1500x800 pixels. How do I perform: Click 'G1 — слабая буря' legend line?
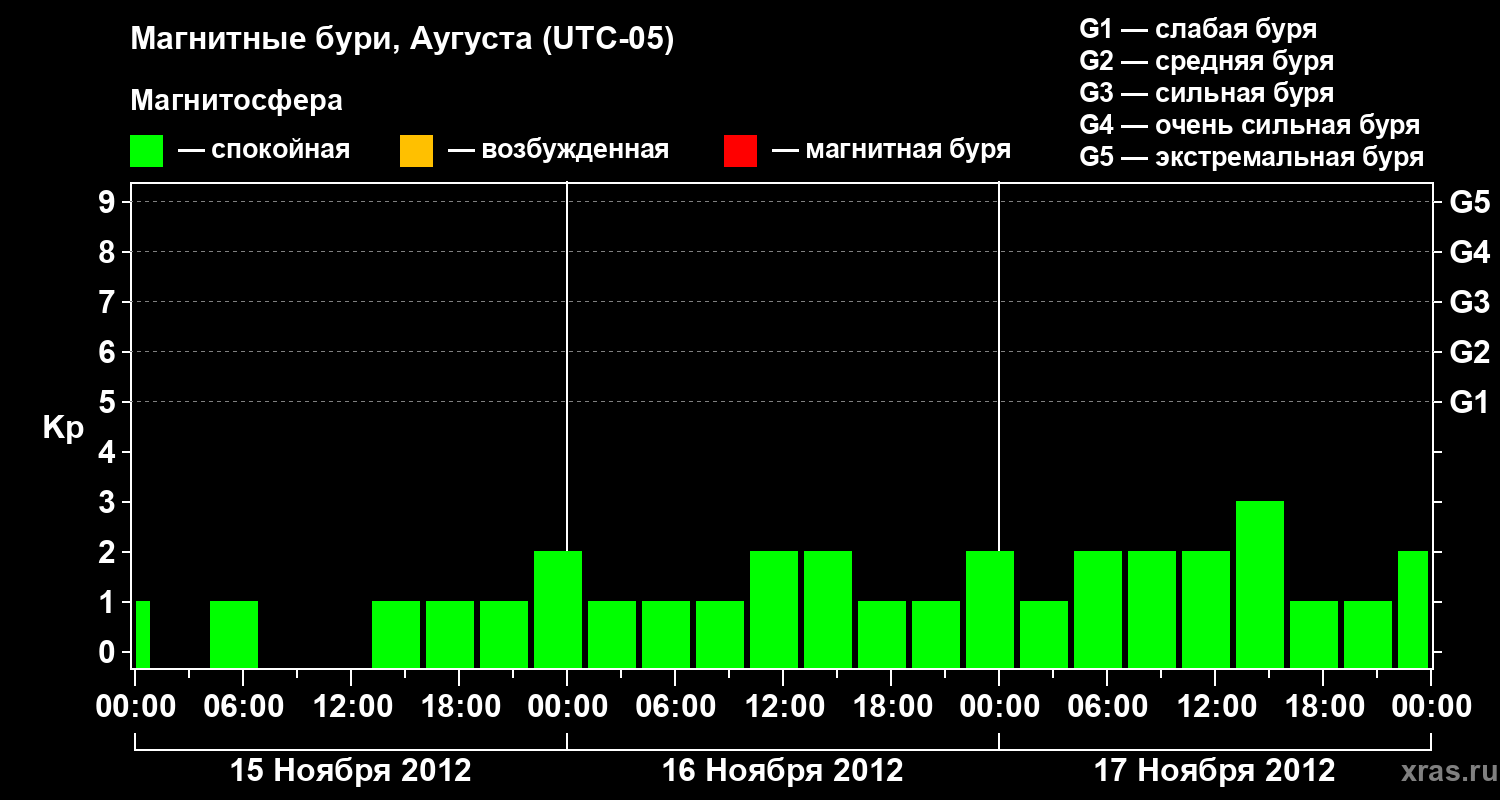pos(1198,29)
